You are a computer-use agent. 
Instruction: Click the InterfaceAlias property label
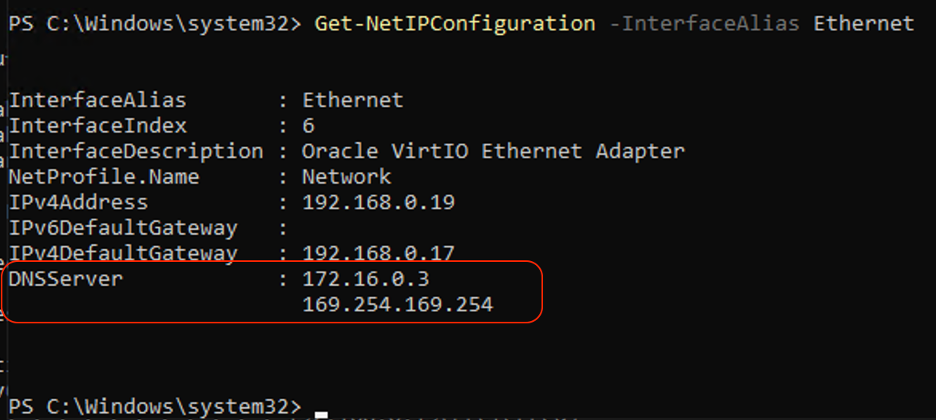click(97, 100)
